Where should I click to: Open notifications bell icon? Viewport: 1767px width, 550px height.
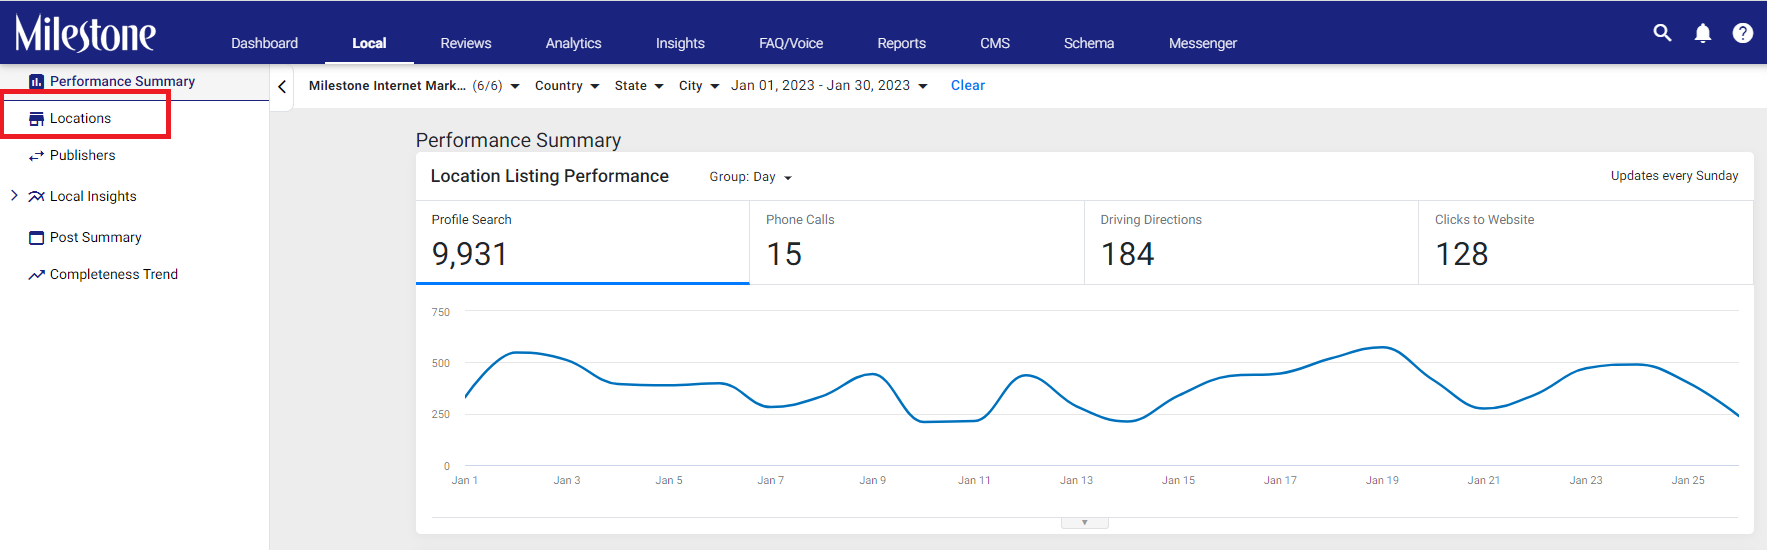click(x=1703, y=33)
